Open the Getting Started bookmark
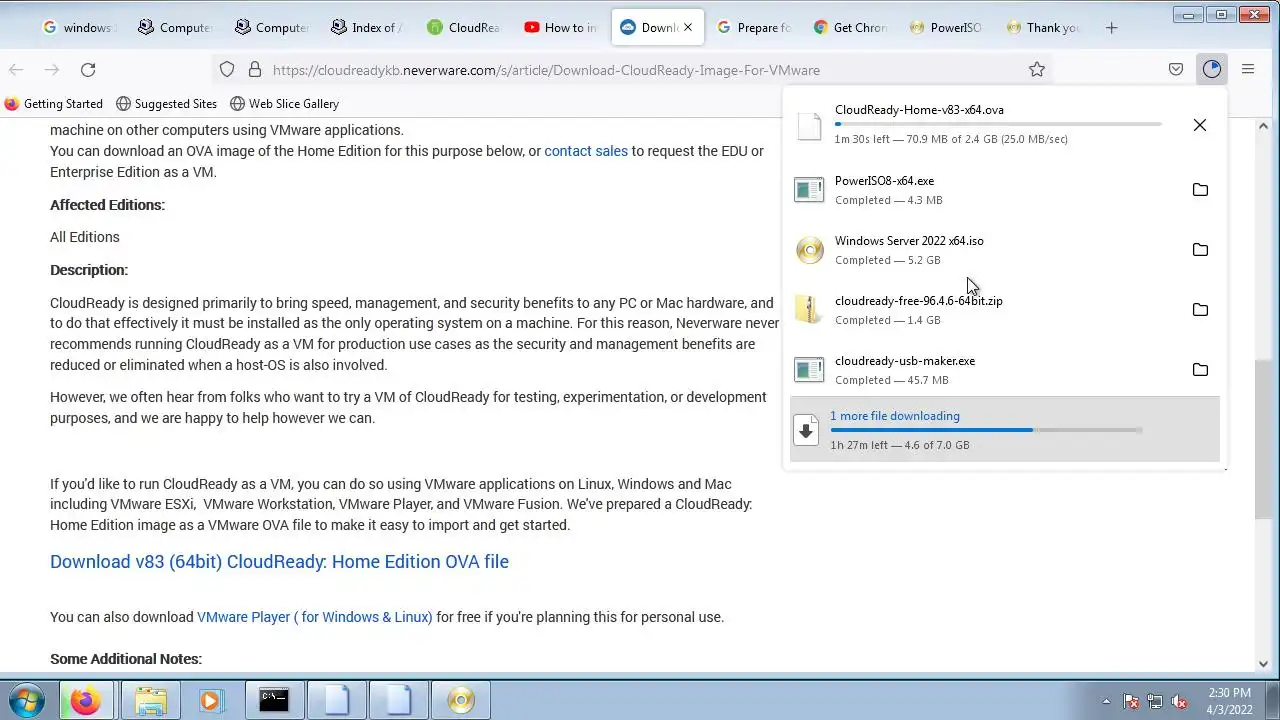 [x=54, y=103]
